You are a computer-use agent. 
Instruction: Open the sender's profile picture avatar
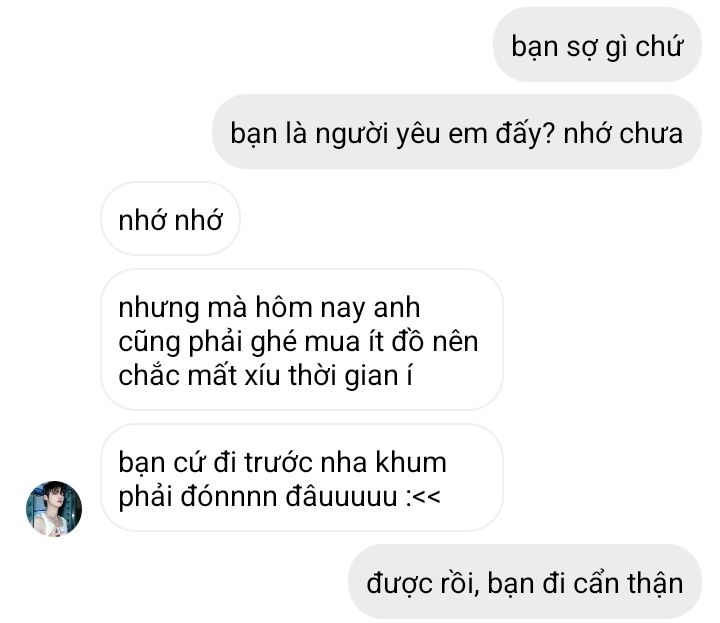click(x=54, y=508)
